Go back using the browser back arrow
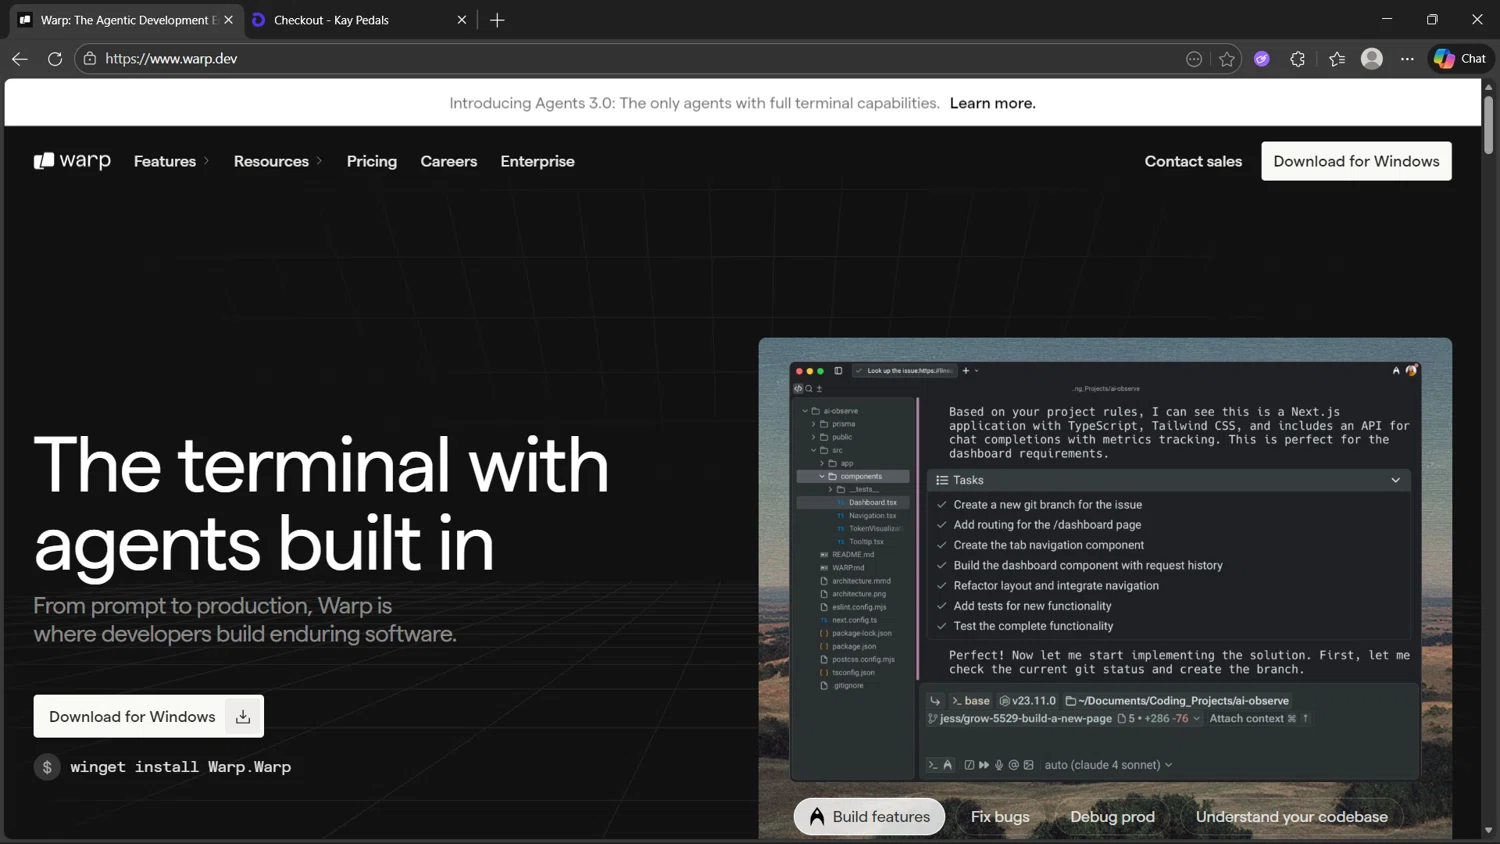The width and height of the screenshot is (1500, 844). (x=20, y=59)
